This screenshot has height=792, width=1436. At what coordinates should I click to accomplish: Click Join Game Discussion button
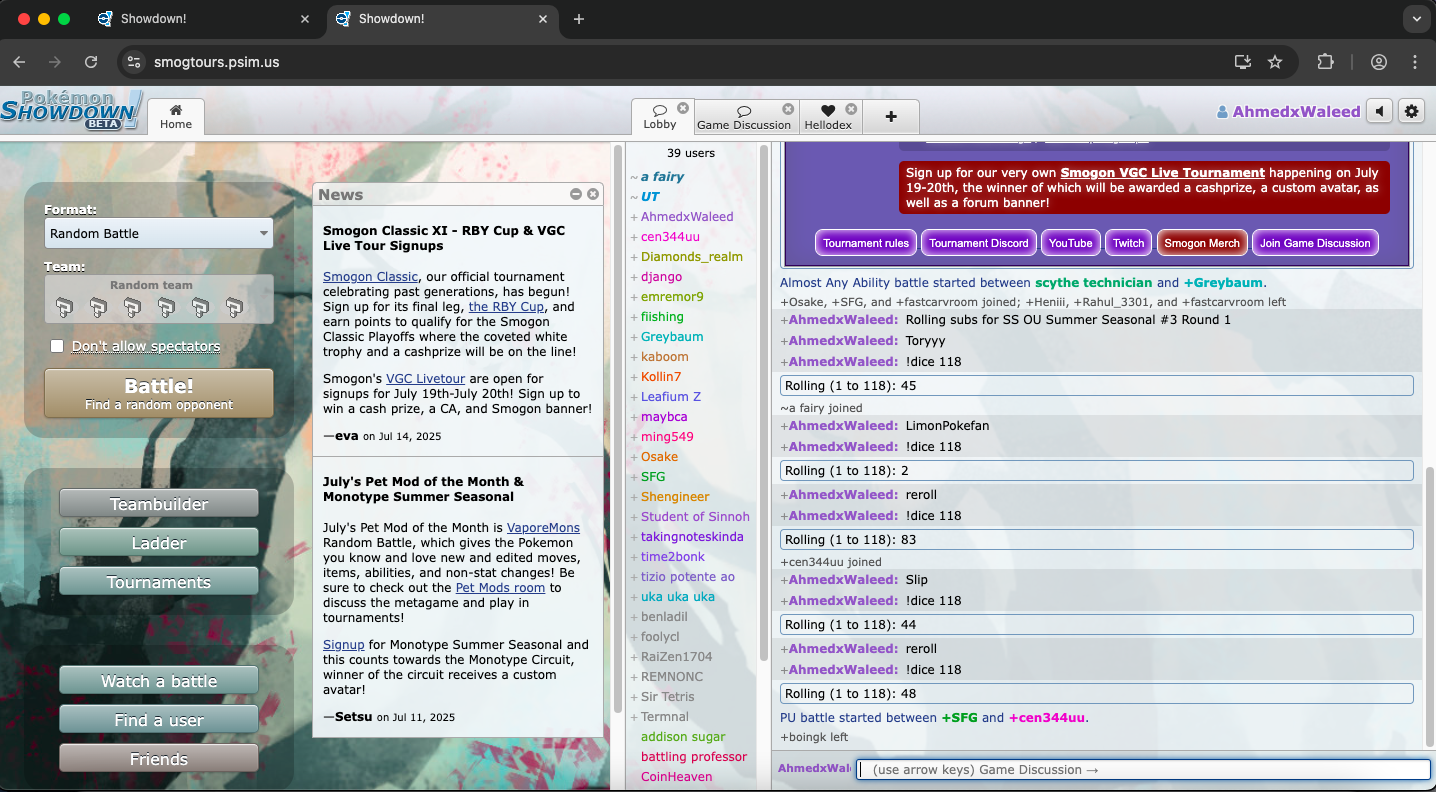coord(1315,243)
